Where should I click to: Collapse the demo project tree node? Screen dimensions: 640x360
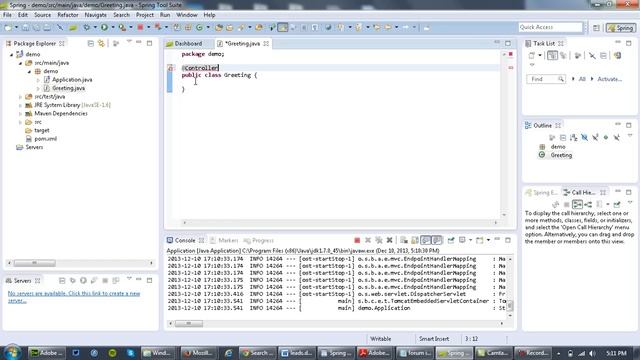coord(12,54)
